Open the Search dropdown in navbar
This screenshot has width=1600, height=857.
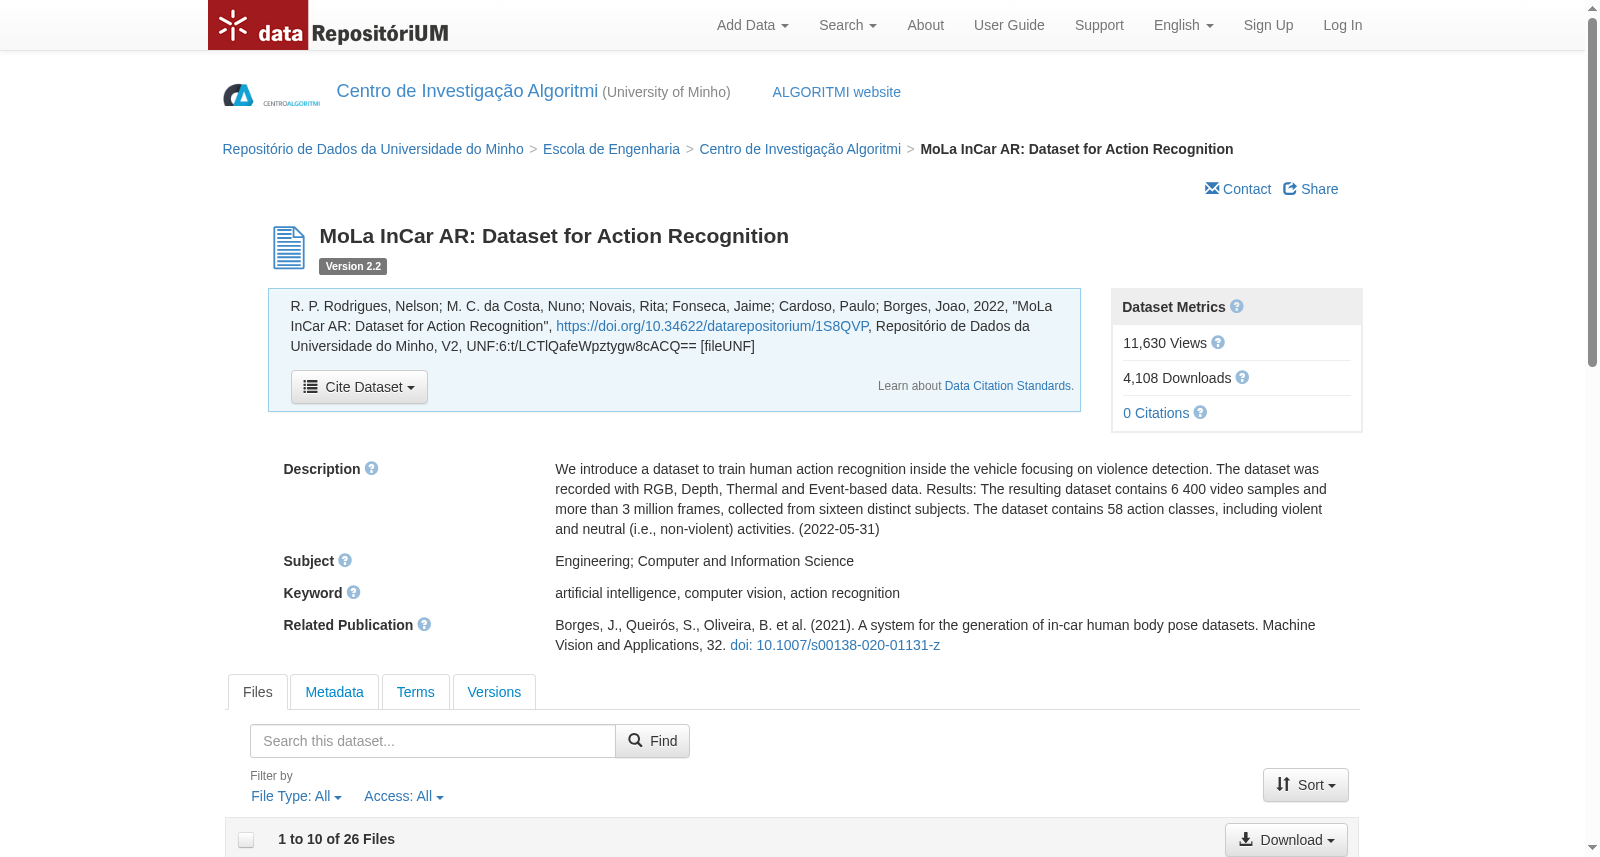pos(848,25)
